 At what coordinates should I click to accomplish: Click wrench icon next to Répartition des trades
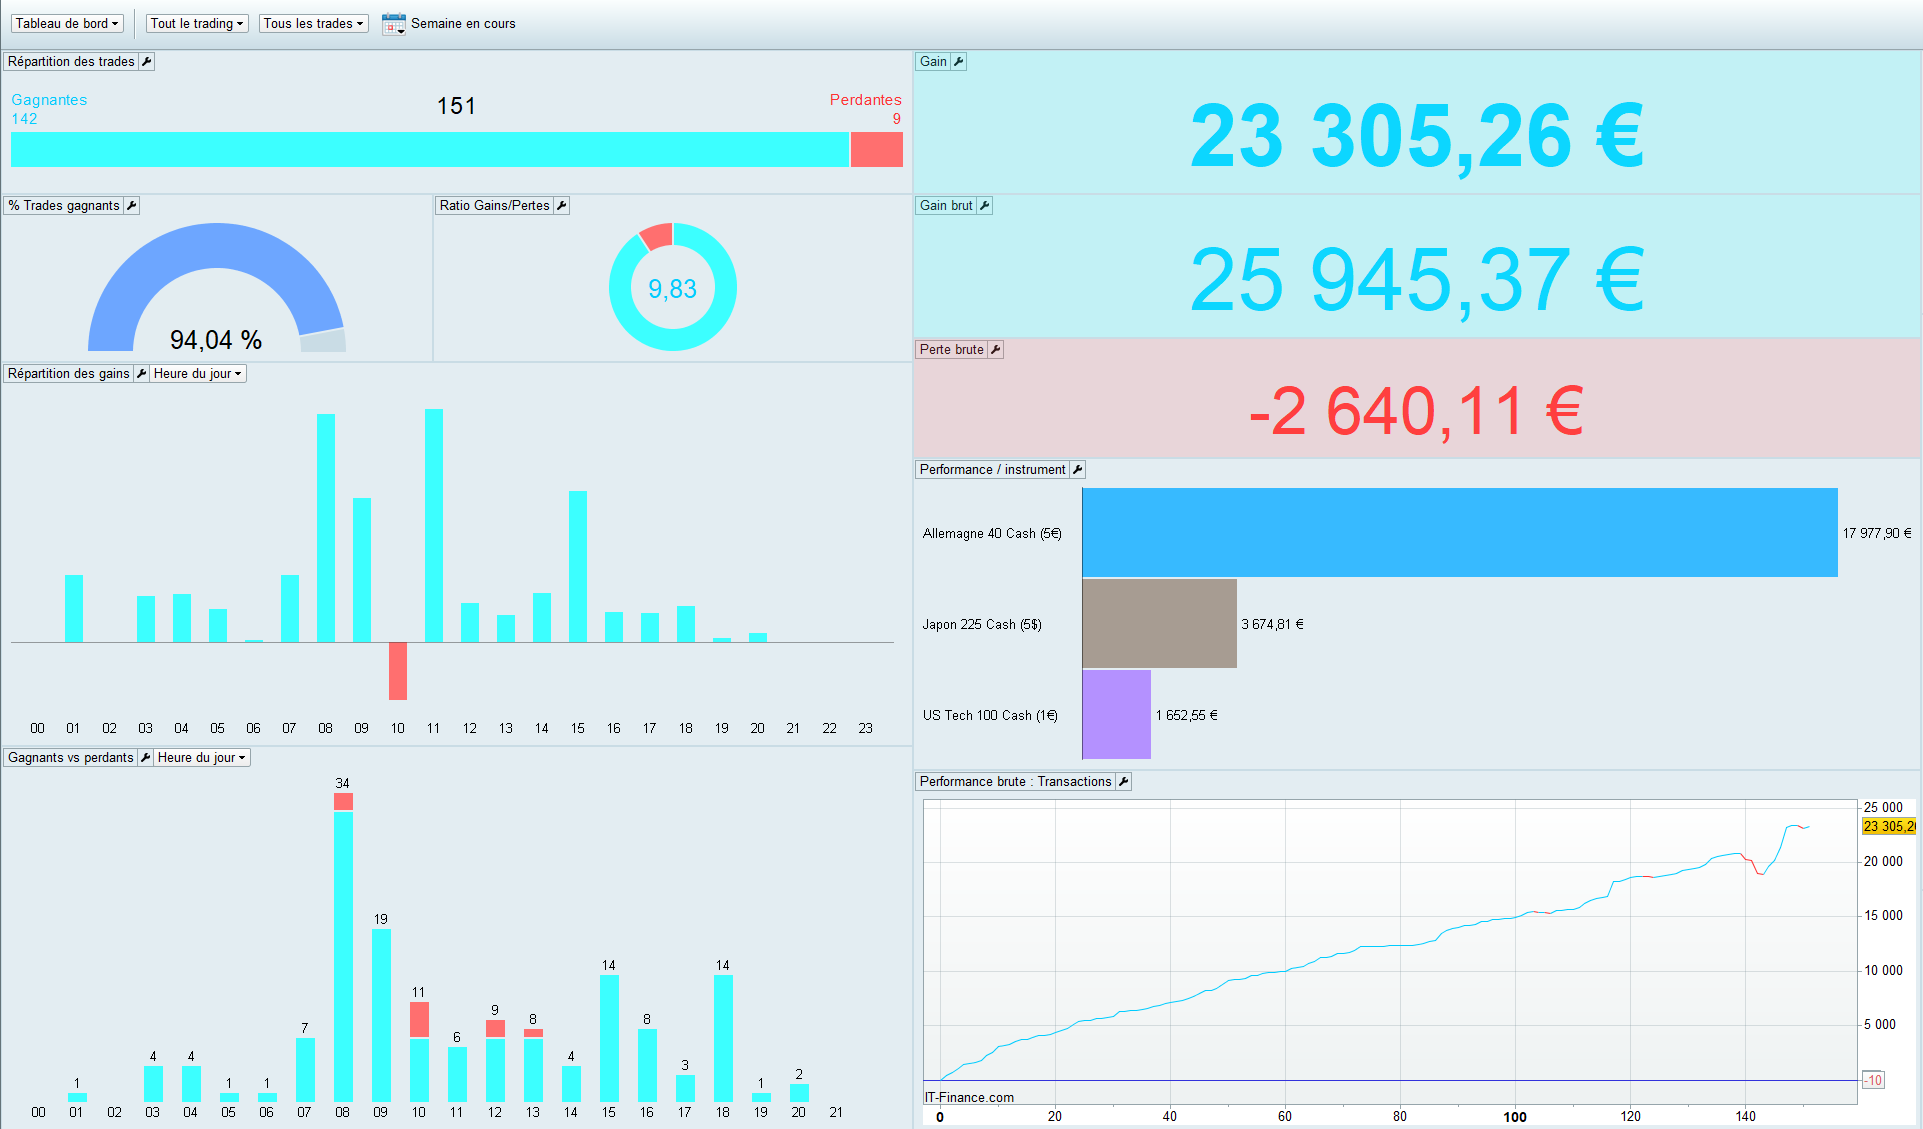tap(147, 62)
